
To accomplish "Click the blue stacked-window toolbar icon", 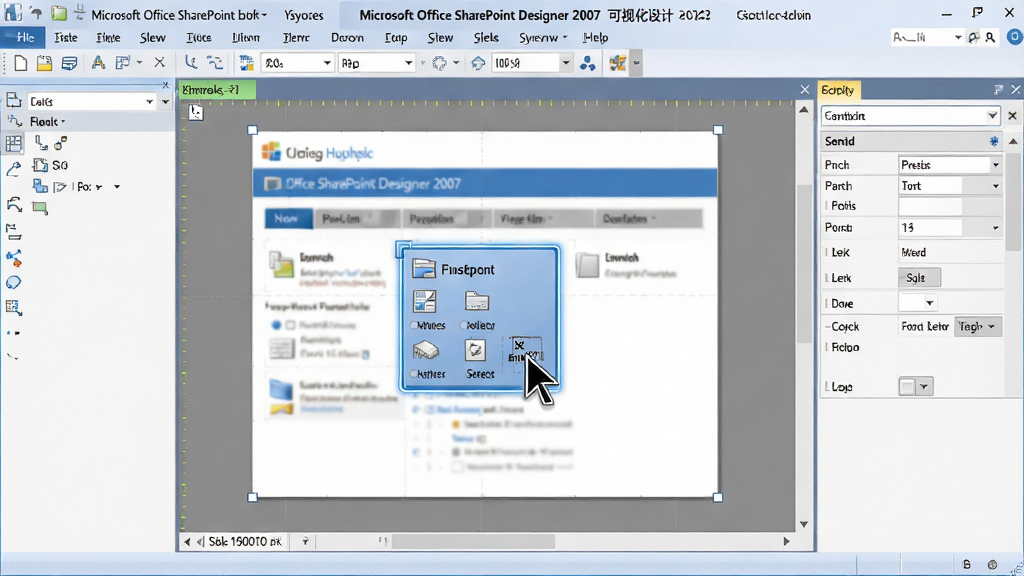I will point(69,63).
